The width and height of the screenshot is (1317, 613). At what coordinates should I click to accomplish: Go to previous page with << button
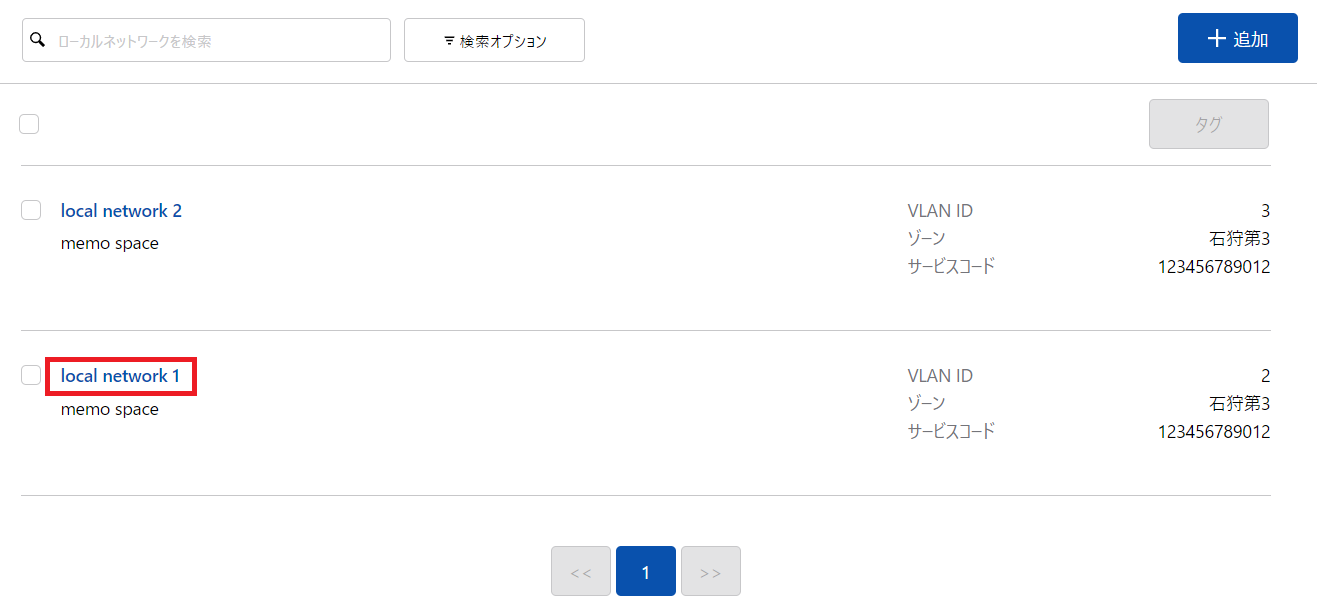click(x=581, y=571)
